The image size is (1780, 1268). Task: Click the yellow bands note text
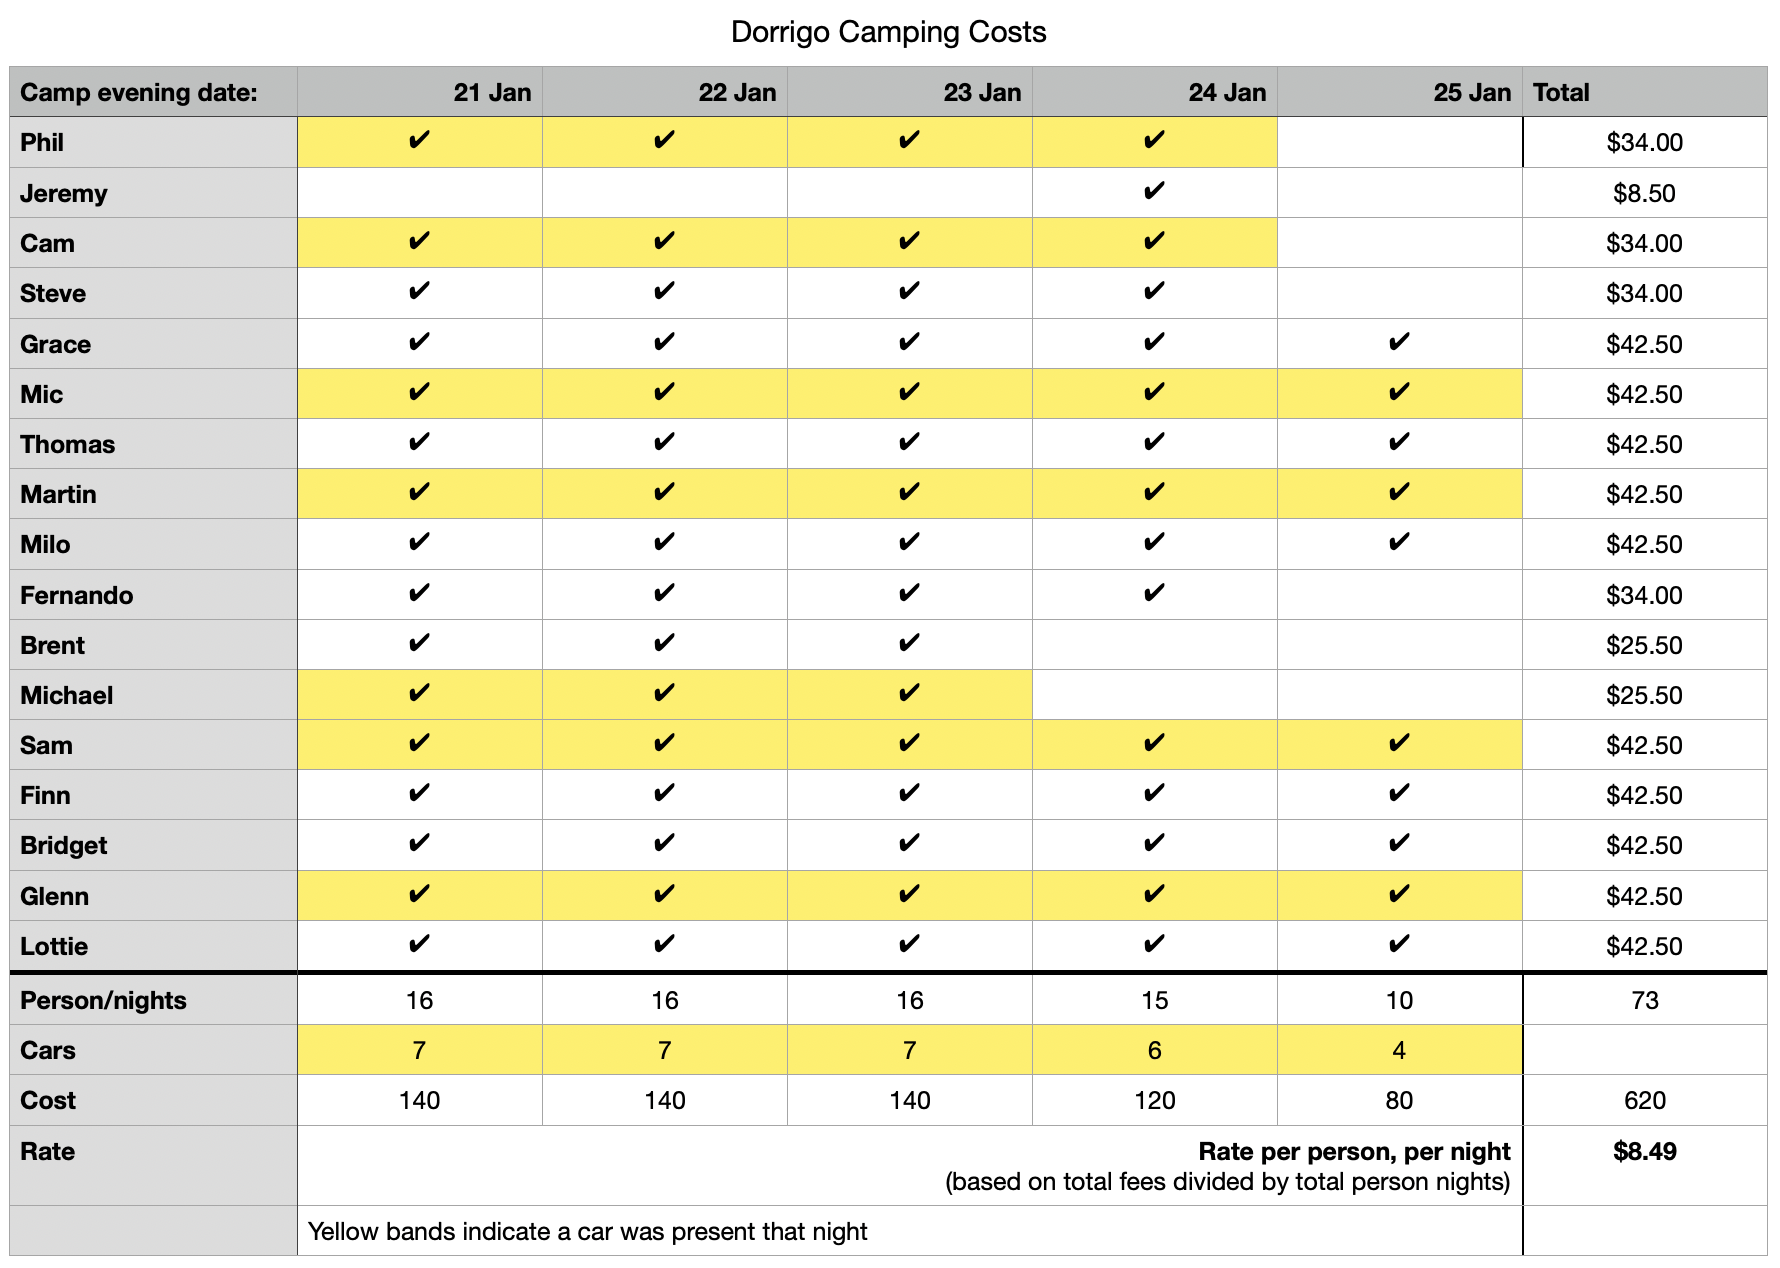coord(587,1231)
